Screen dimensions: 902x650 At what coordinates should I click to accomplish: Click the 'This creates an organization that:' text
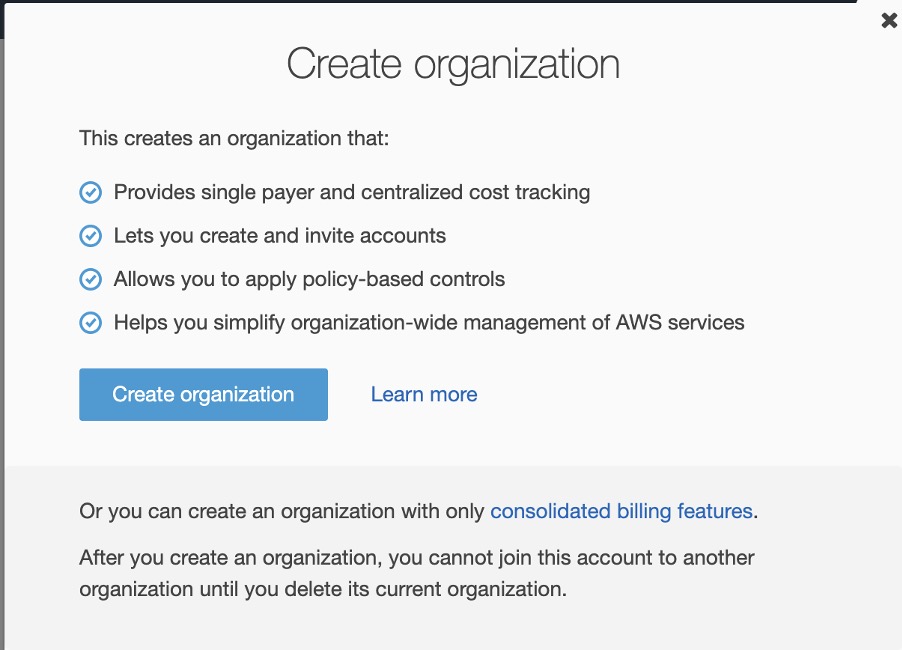(x=234, y=137)
